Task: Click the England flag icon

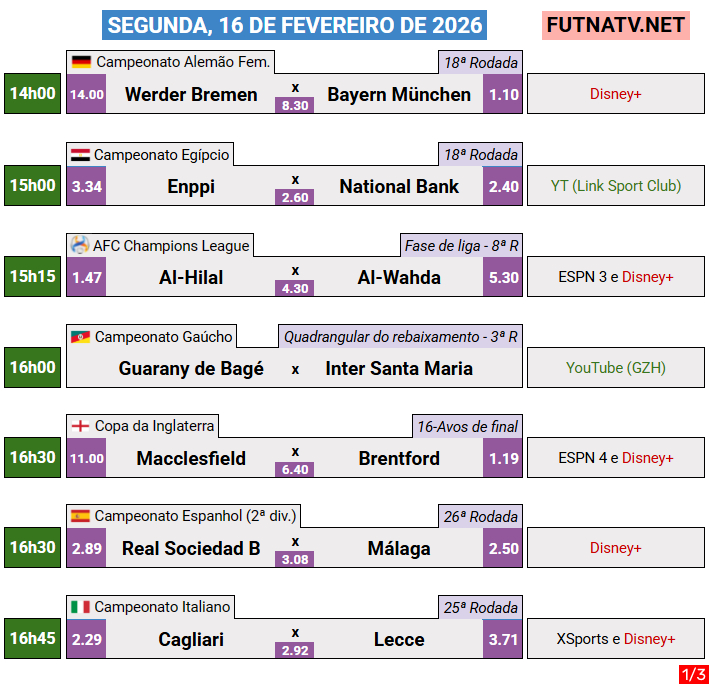Action: (80, 426)
